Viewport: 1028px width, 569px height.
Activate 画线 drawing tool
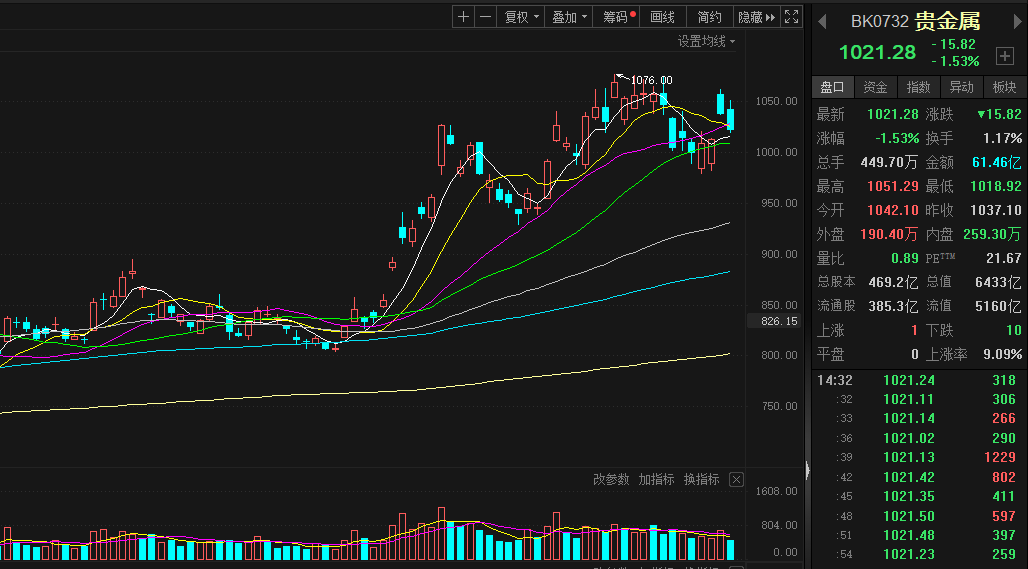(663, 17)
